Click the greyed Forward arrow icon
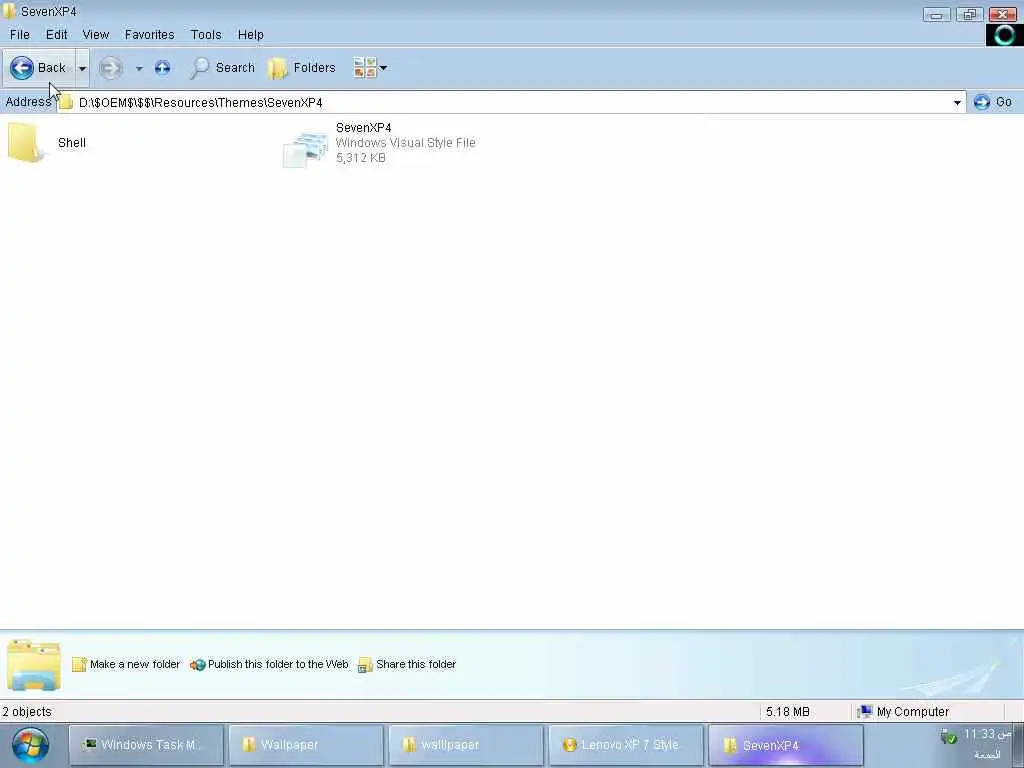The height and width of the screenshot is (768, 1024). (x=110, y=68)
